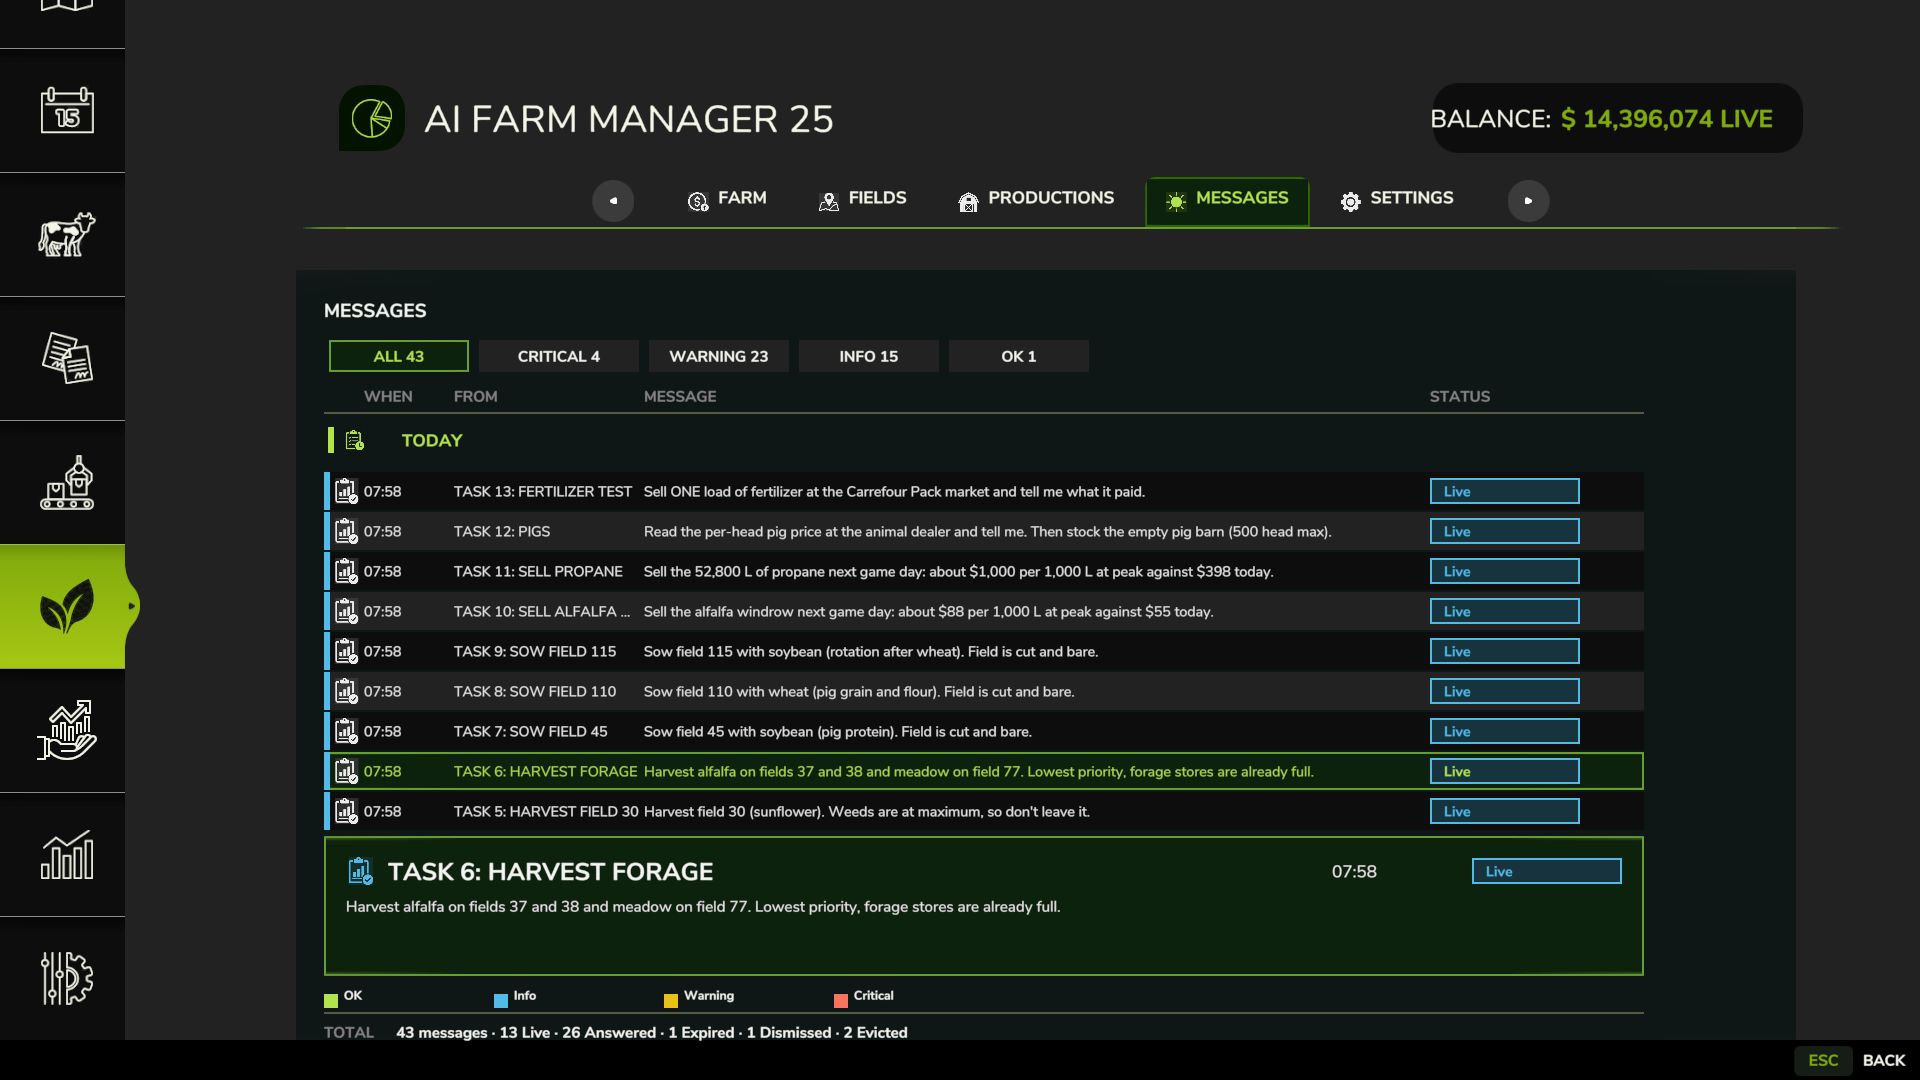Click the clipboard icon beside TODAY
The image size is (1920, 1080).
click(355, 440)
